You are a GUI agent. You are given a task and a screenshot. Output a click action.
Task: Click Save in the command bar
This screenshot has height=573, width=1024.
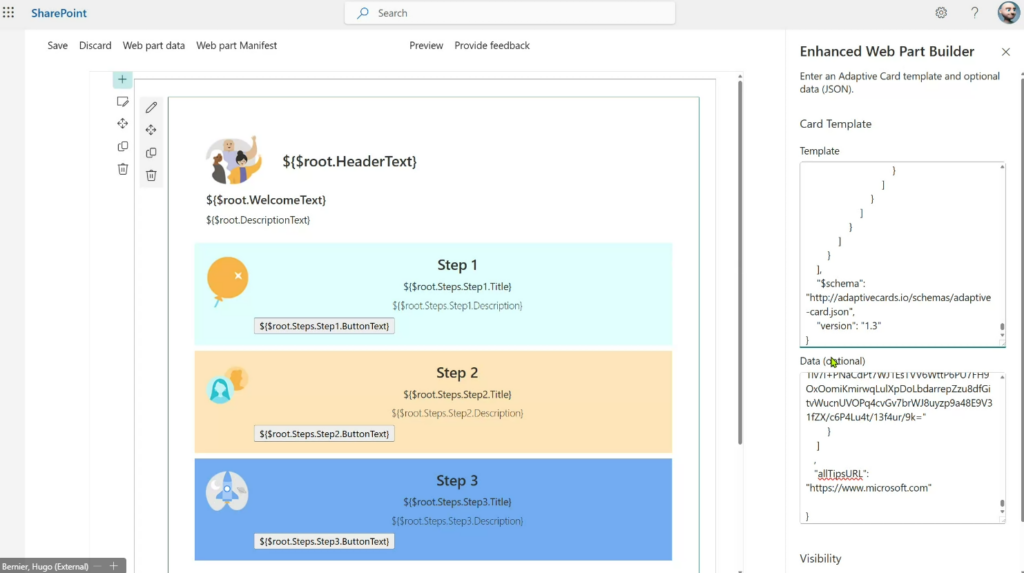tap(58, 46)
